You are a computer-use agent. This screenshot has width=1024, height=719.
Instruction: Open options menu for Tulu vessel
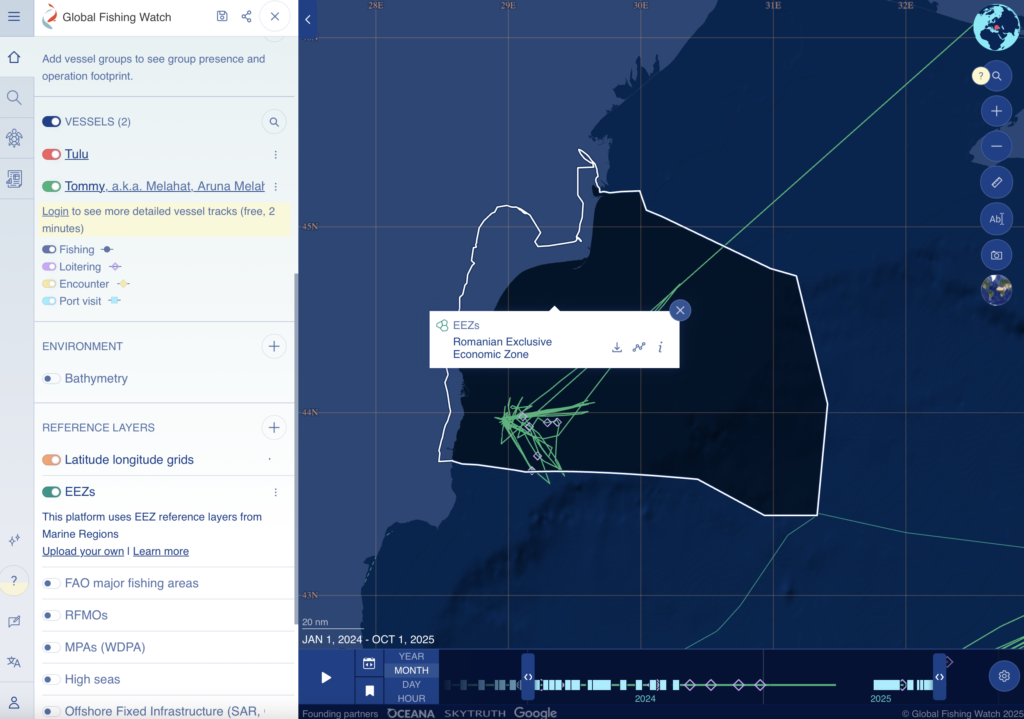[x=276, y=155]
